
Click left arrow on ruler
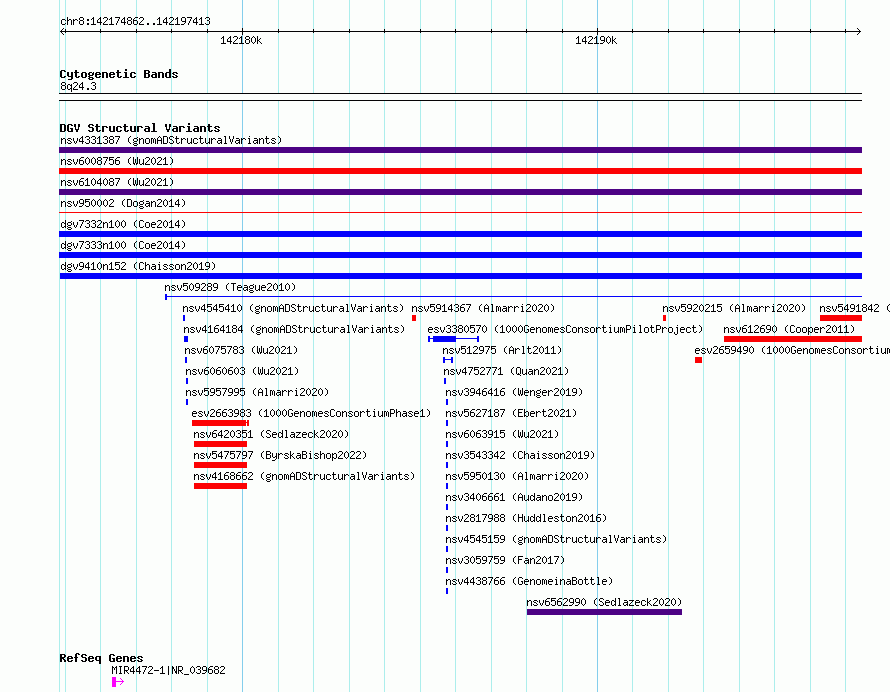pyautogui.click(x=62, y=32)
